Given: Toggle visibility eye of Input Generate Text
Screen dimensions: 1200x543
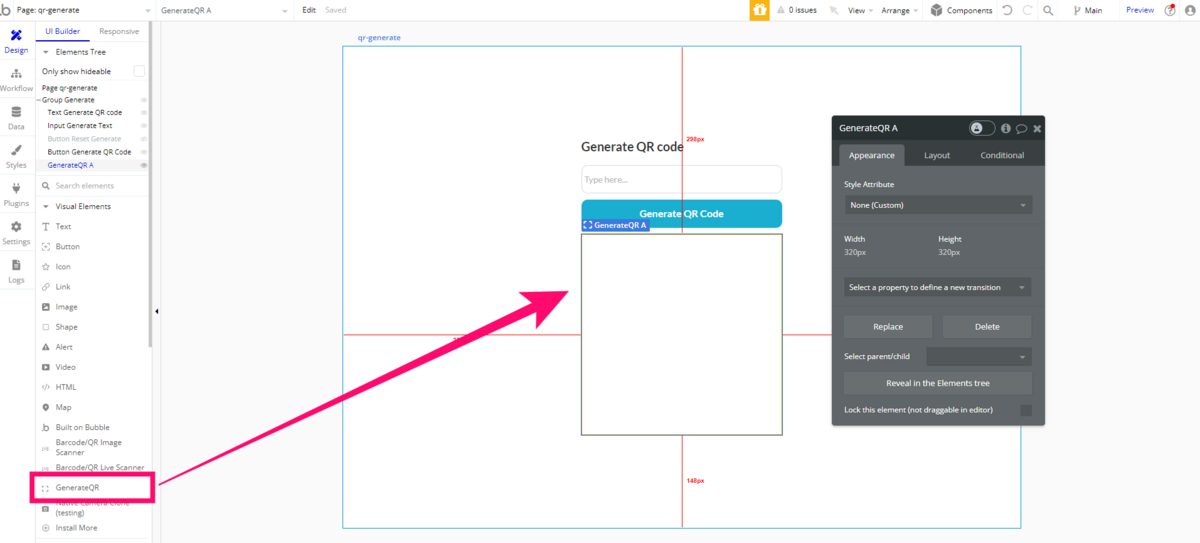Looking at the screenshot, I should click(x=144, y=126).
